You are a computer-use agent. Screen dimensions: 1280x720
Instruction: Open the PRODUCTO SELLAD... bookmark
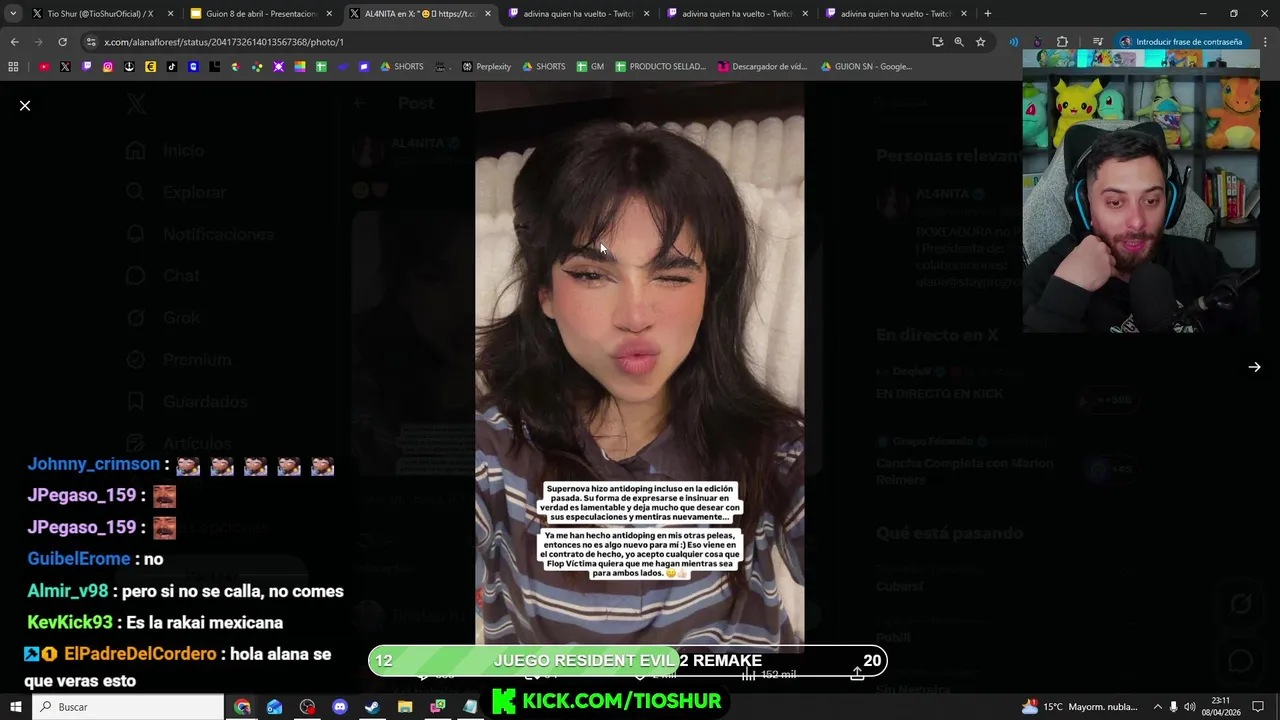pyautogui.click(x=661, y=67)
